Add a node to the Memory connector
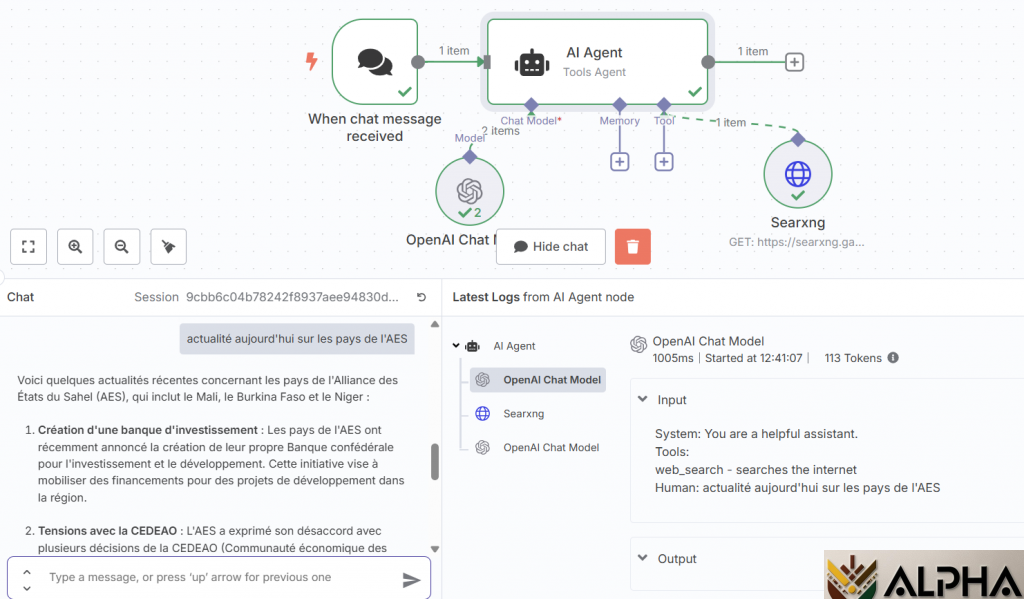The image size is (1024, 599). pyautogui.click(x=620, y=162)
